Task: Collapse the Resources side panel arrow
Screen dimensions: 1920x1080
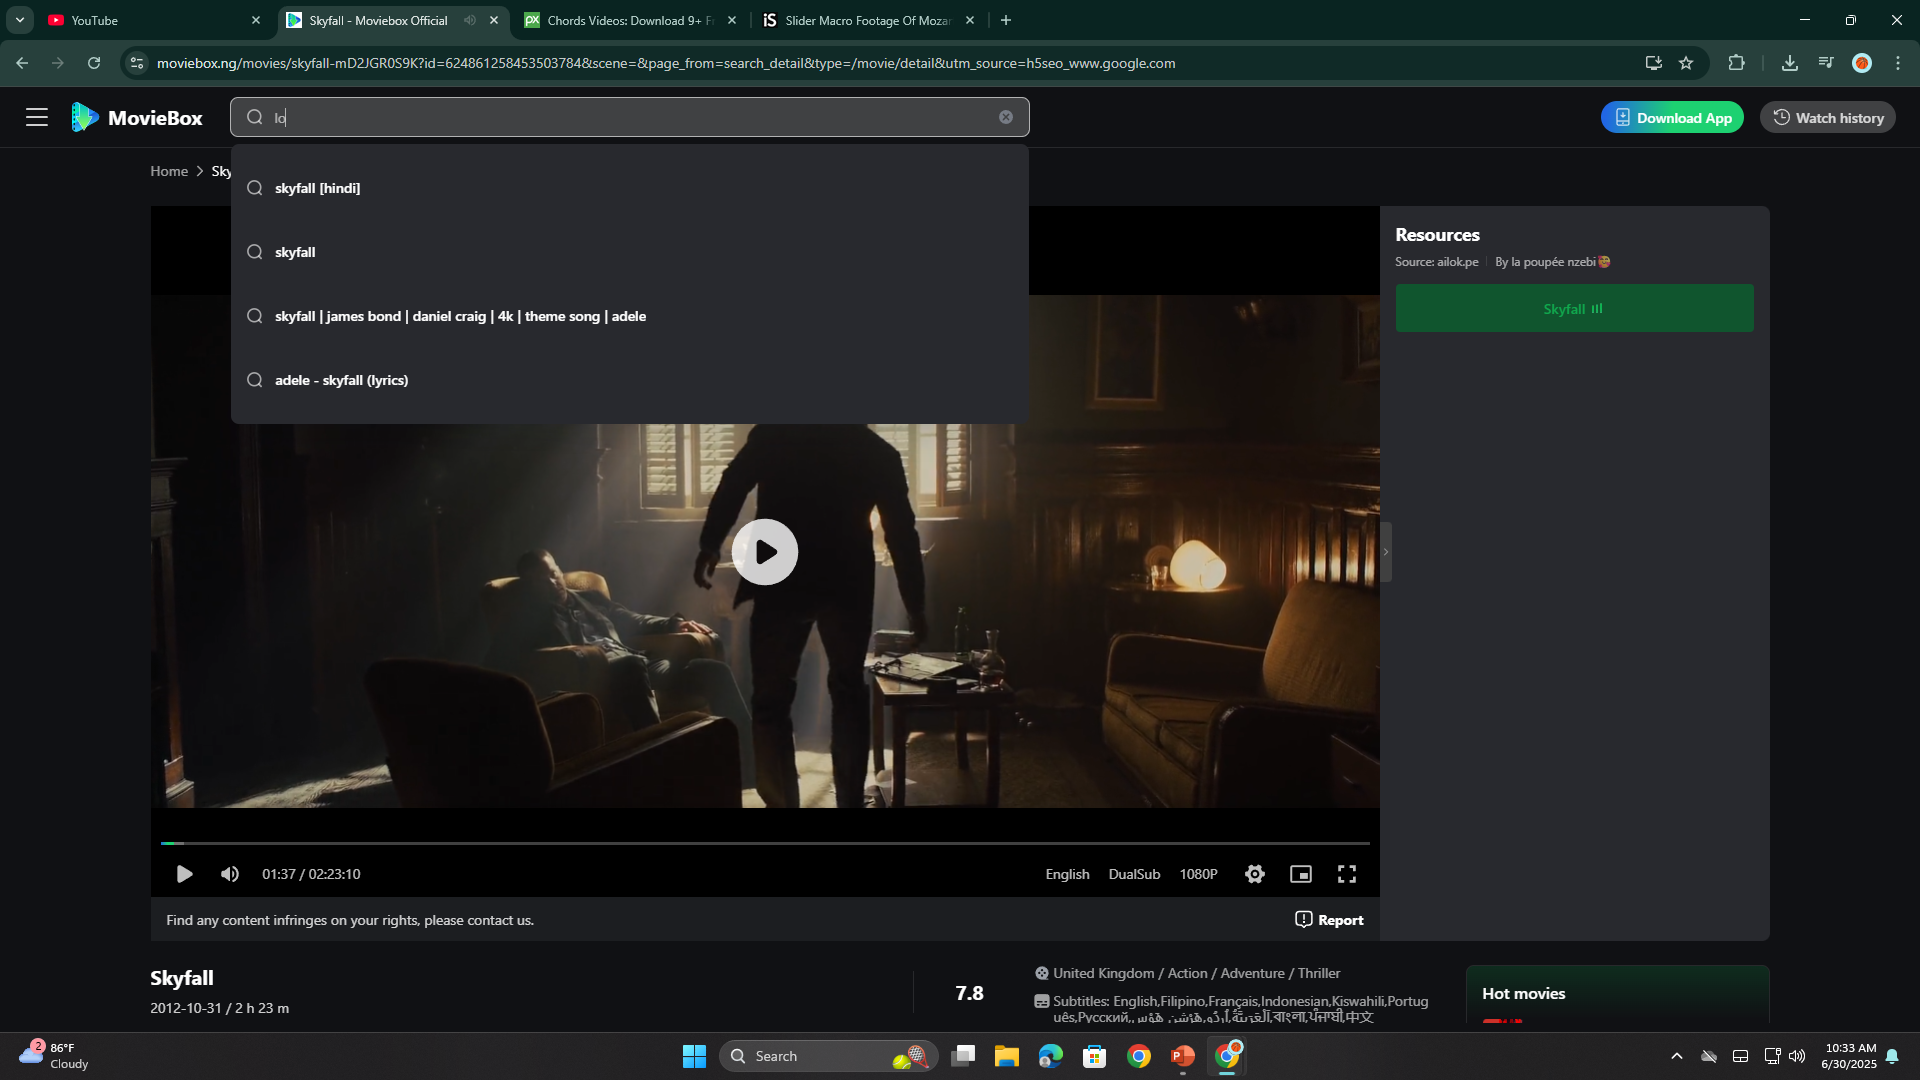Action: pyautogui.click(x=1386, y=552)
